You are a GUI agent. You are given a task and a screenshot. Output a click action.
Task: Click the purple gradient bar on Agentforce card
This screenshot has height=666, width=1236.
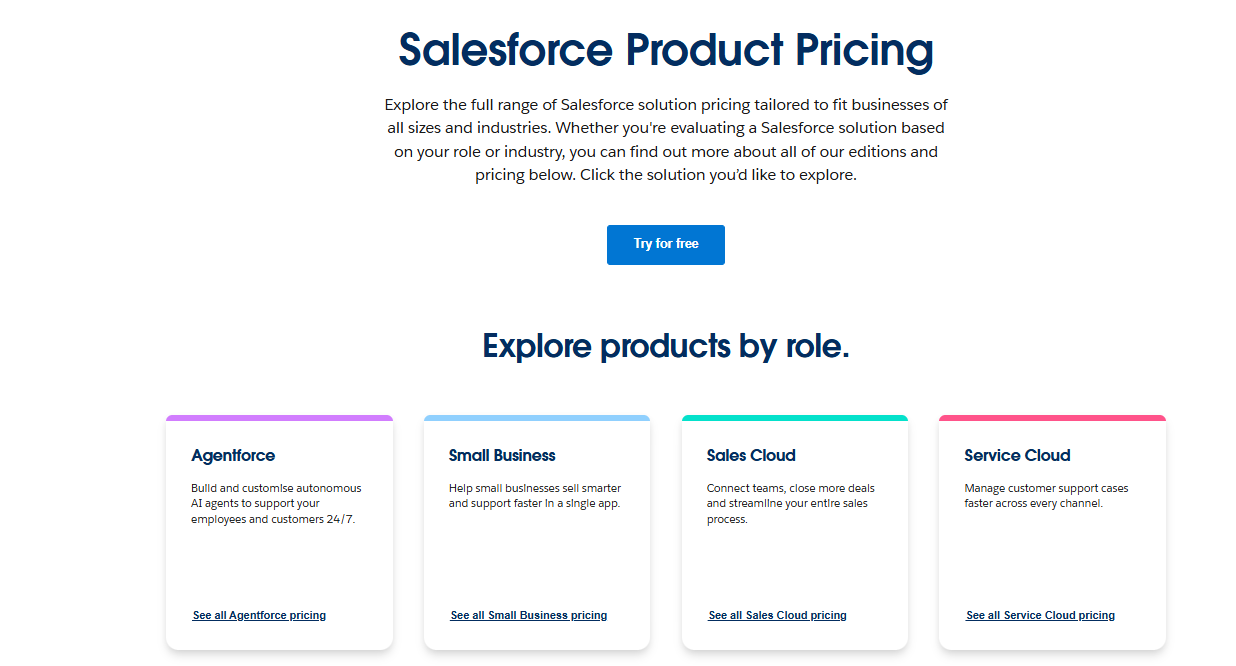click(x=279, y=417)
